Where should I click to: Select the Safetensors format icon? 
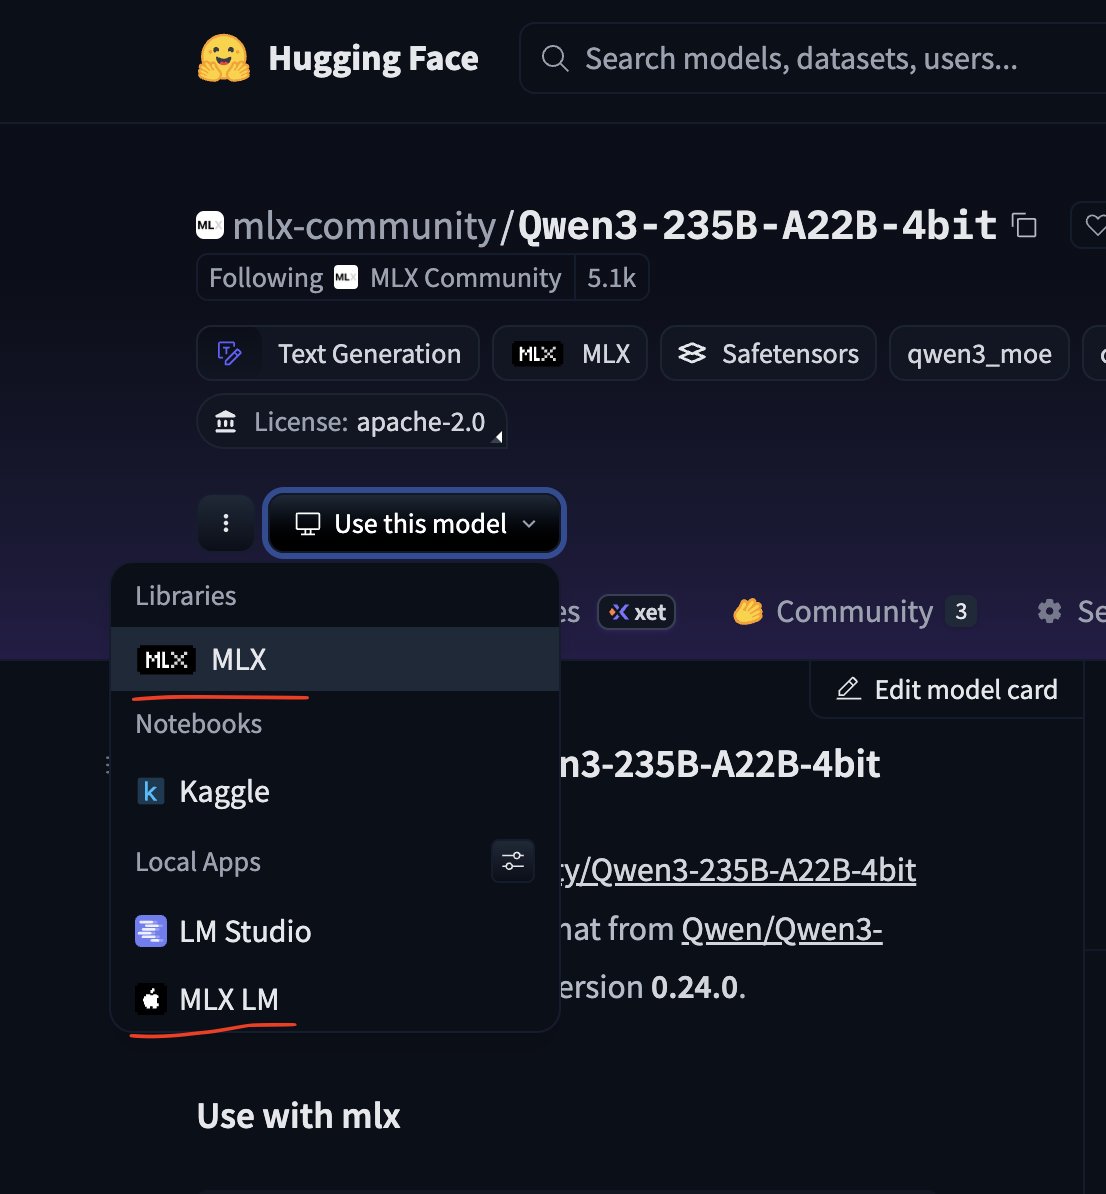coord(689,352)
